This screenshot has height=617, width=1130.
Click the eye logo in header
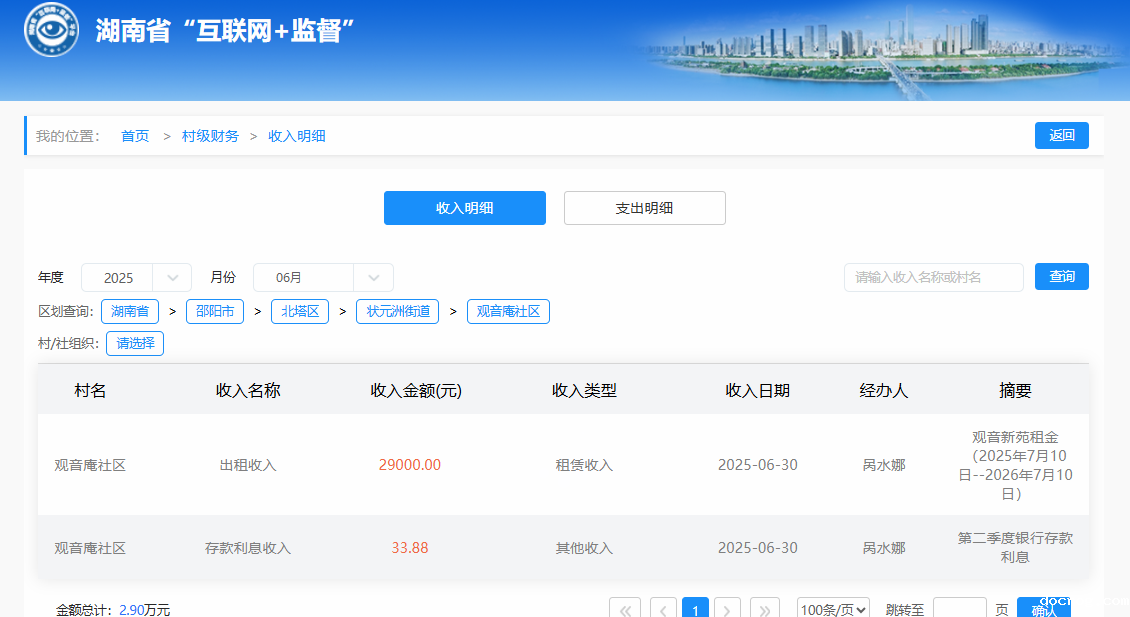pos(51,30)
